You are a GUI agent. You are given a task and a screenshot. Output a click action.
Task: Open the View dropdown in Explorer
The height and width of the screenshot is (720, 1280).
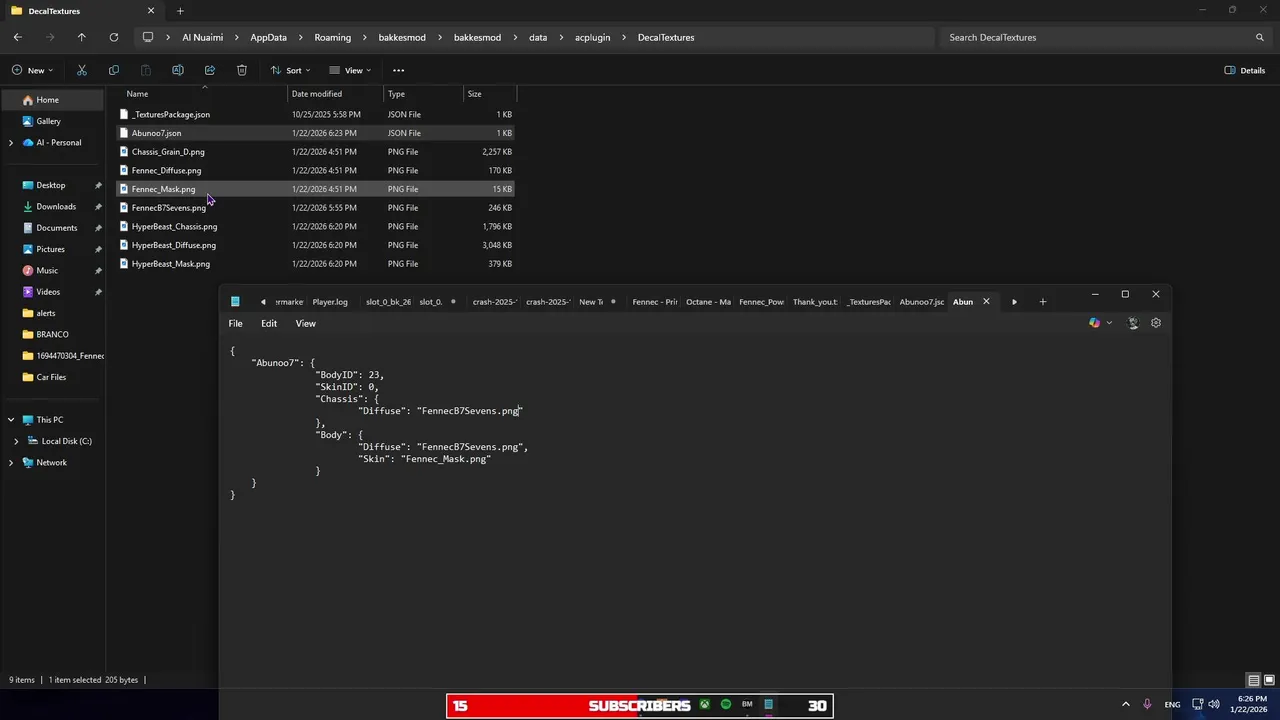[x=351, y=70]
